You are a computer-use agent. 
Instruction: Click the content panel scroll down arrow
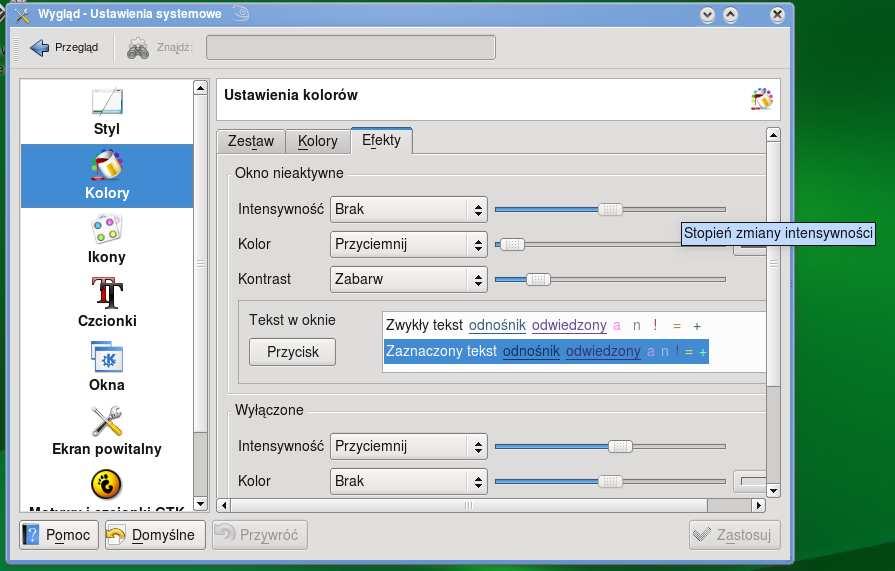click(x=773, y=490)
